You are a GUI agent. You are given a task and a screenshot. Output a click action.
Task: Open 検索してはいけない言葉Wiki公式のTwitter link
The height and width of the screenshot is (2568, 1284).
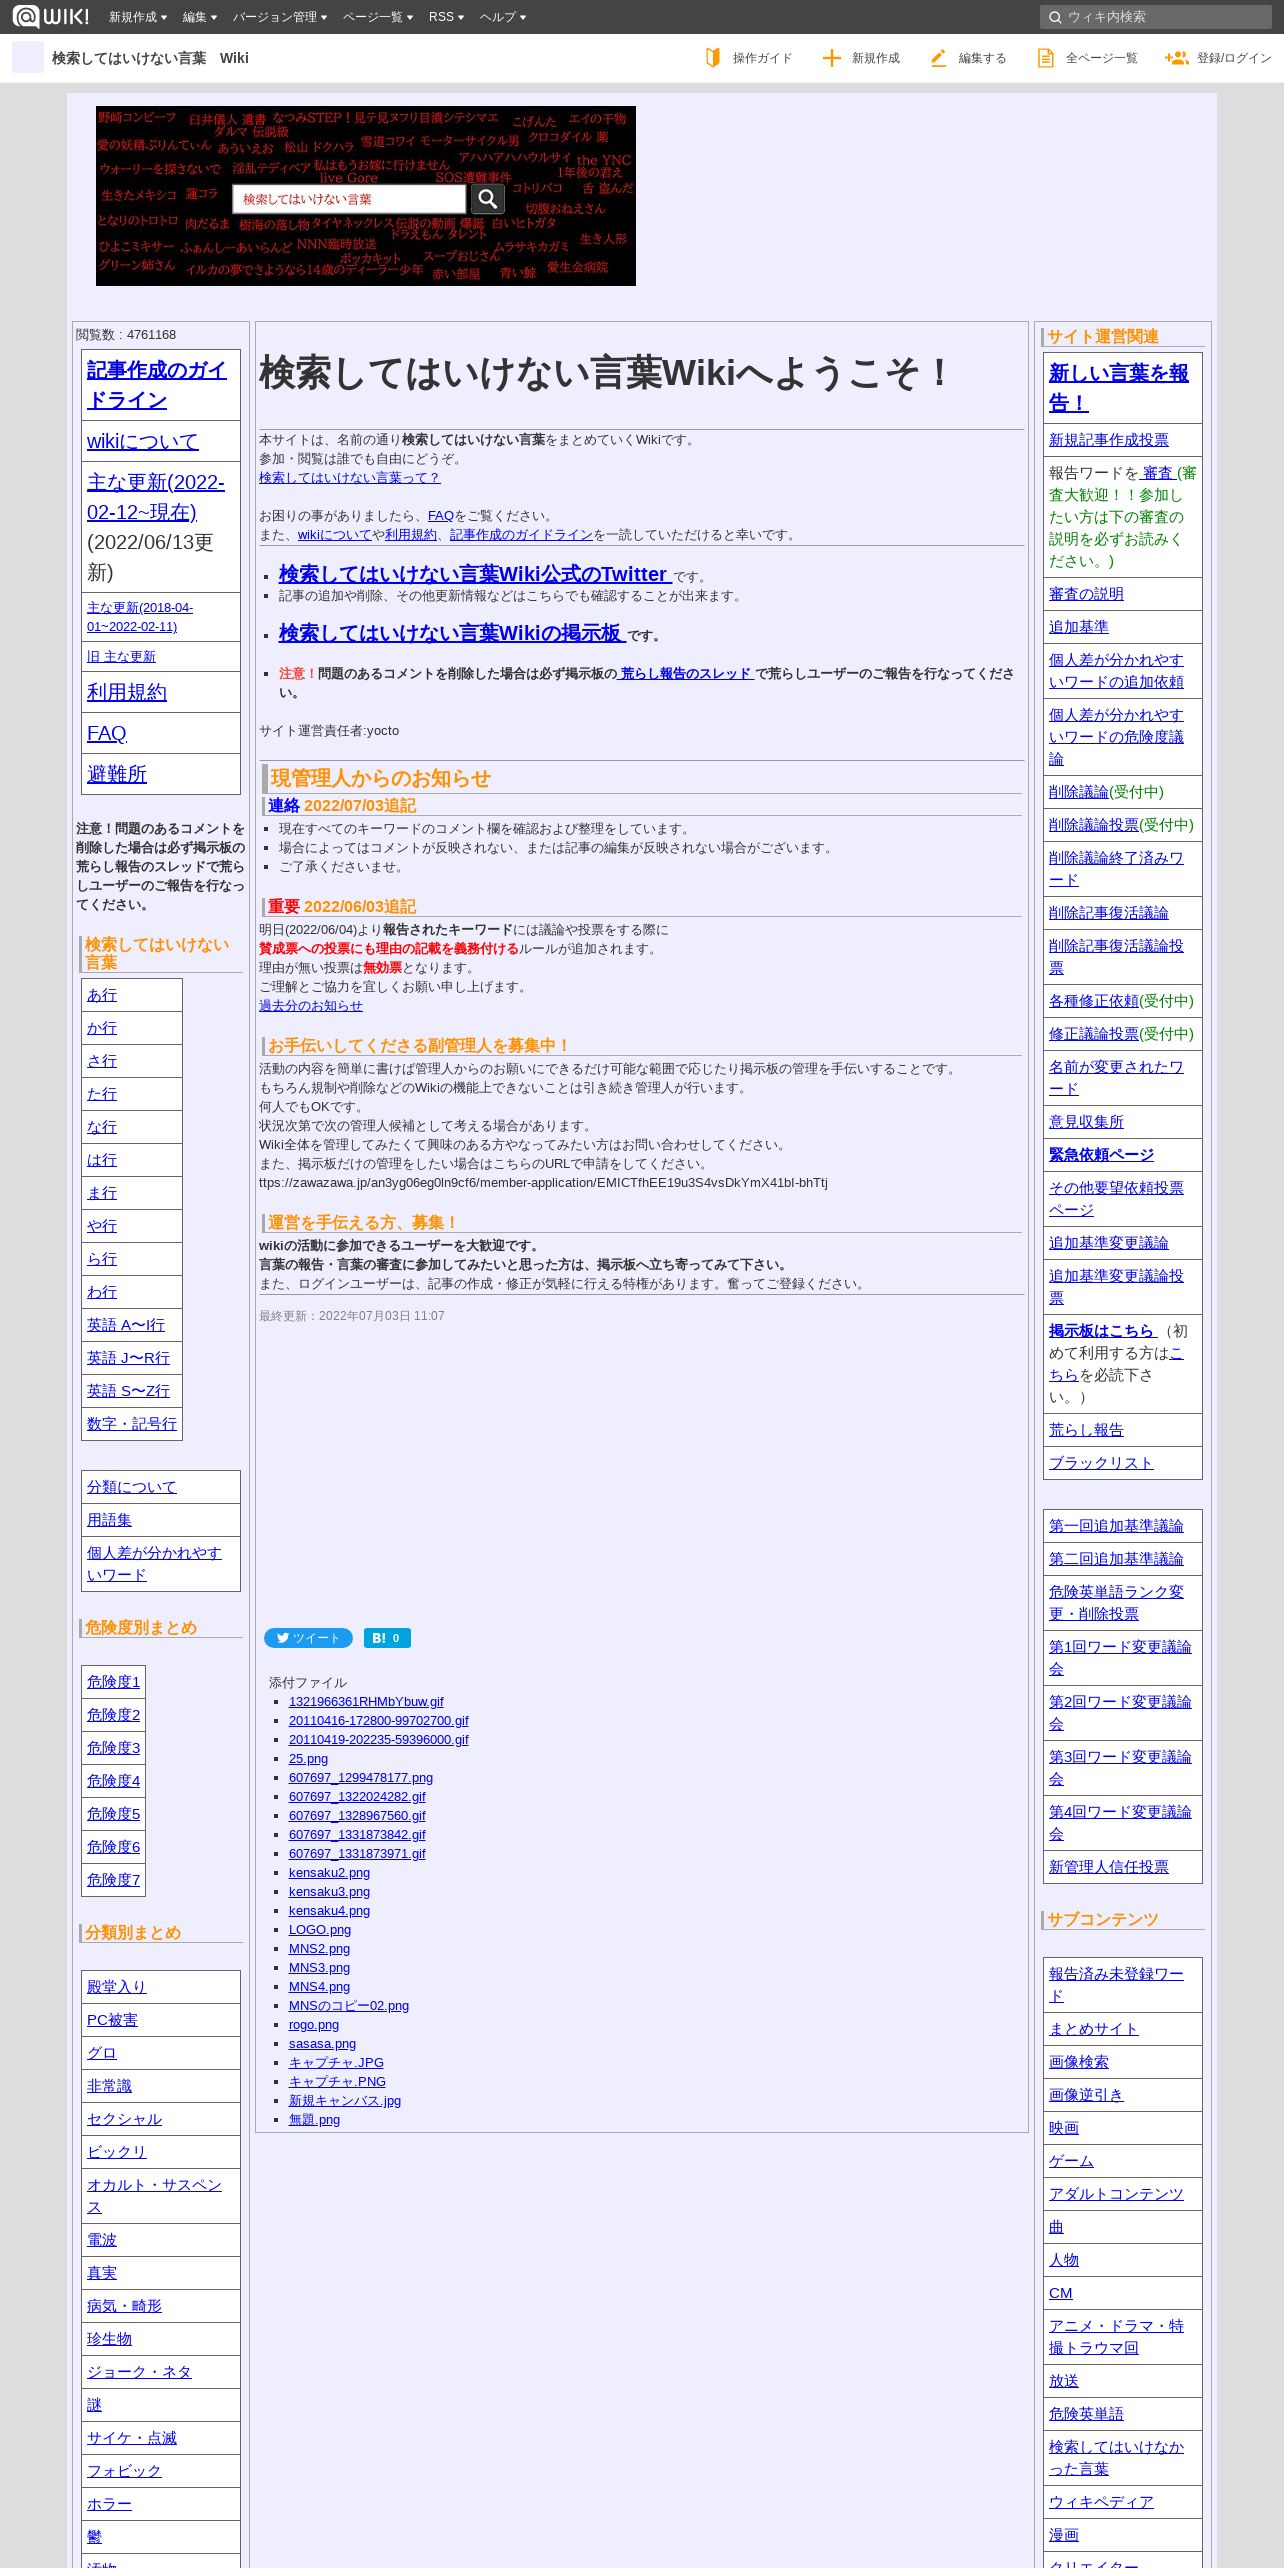[x=475, y=574]
